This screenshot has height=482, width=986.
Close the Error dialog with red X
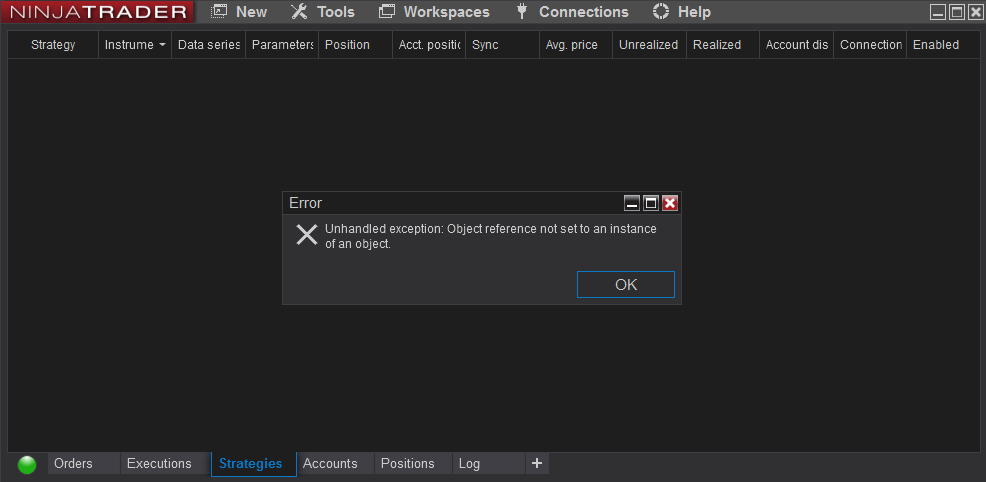point(670,203)
